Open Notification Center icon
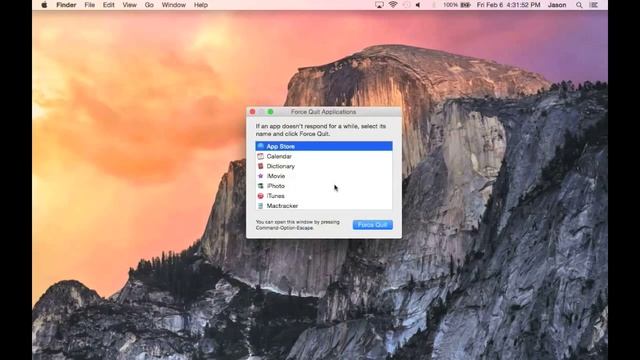This screenshot has width=640, height=360. click(594, 5)
